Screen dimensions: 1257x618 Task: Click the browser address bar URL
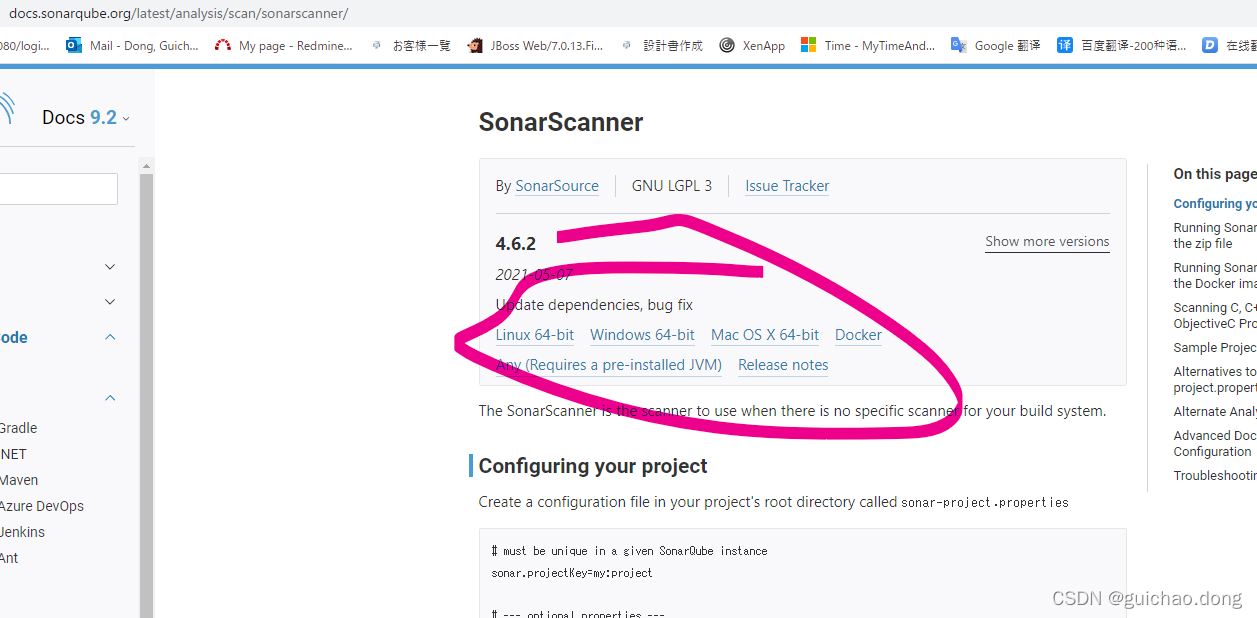178,13
